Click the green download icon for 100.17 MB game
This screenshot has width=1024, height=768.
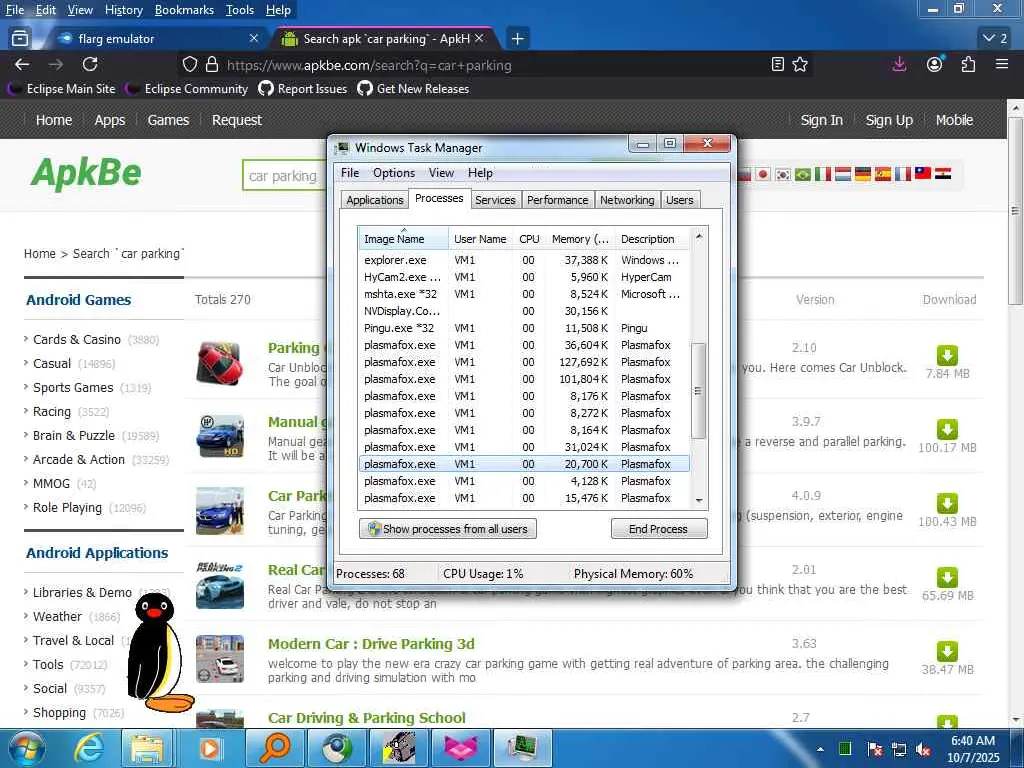(x=947, y=429)
